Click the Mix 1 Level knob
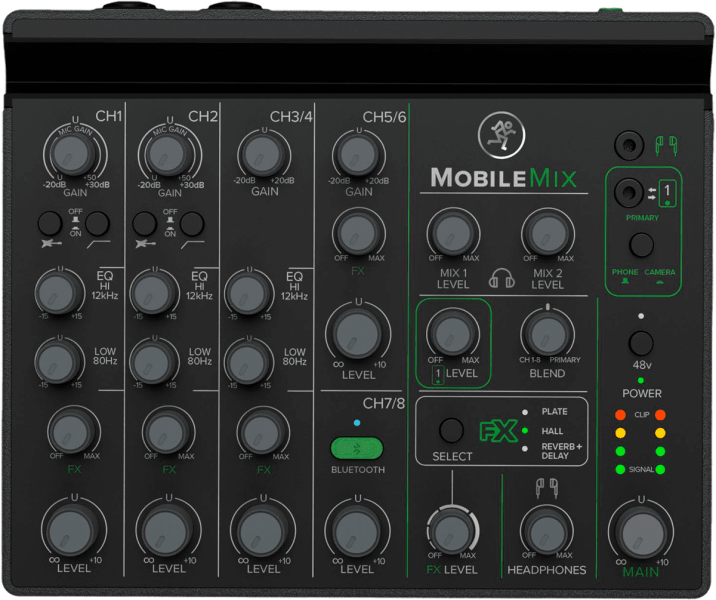Viewport: 716px width, 600px height. coord(453,235)
